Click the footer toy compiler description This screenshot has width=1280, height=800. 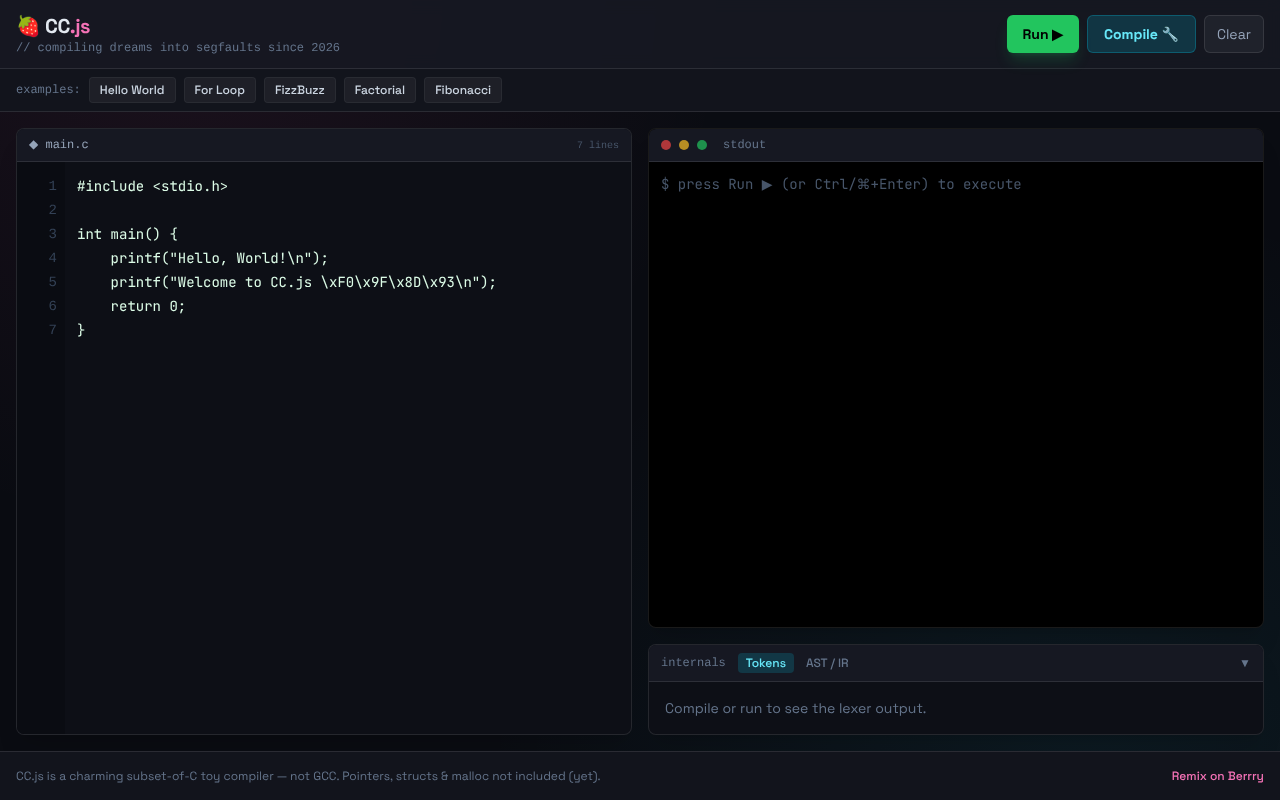point(308,776)
